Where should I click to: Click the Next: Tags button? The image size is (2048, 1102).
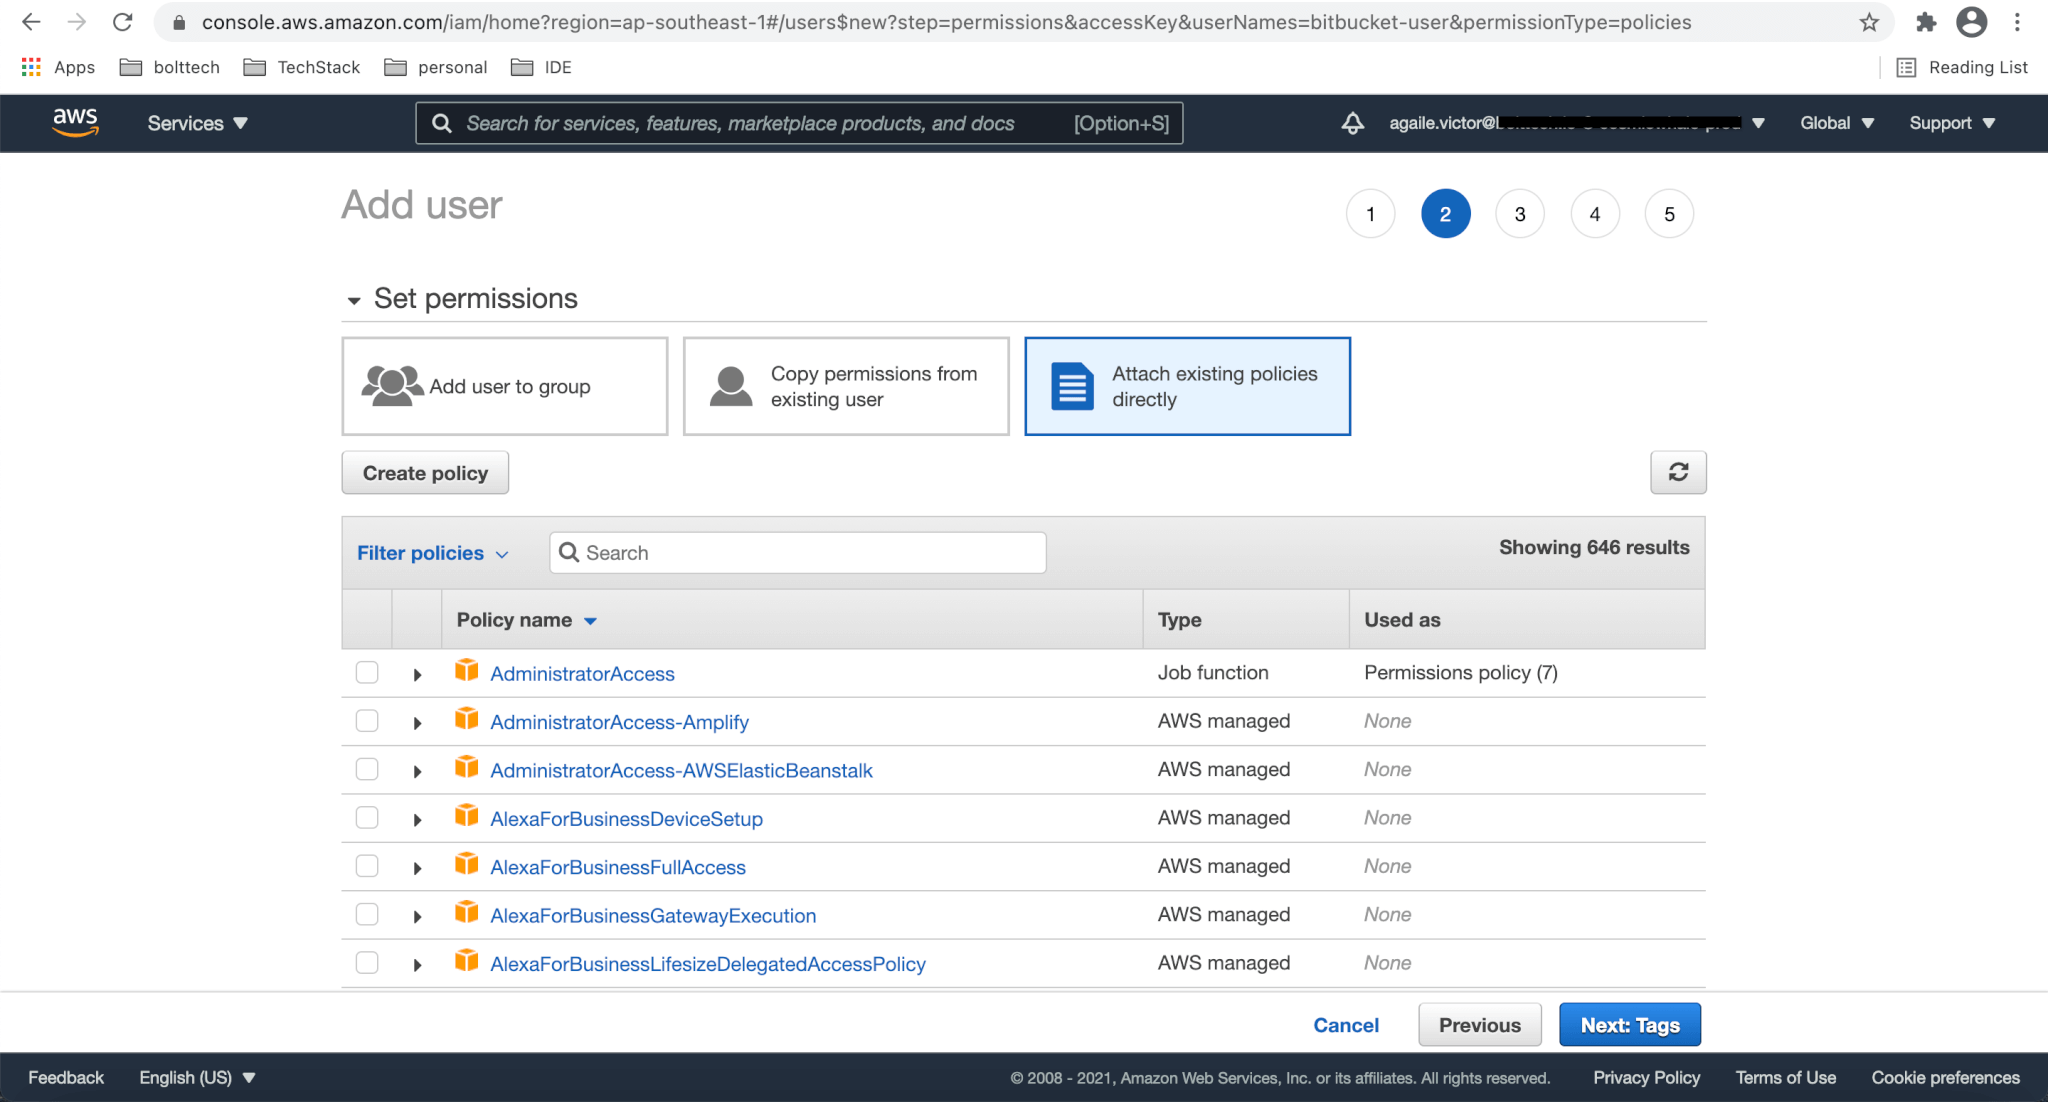tap(1629, 1025)
